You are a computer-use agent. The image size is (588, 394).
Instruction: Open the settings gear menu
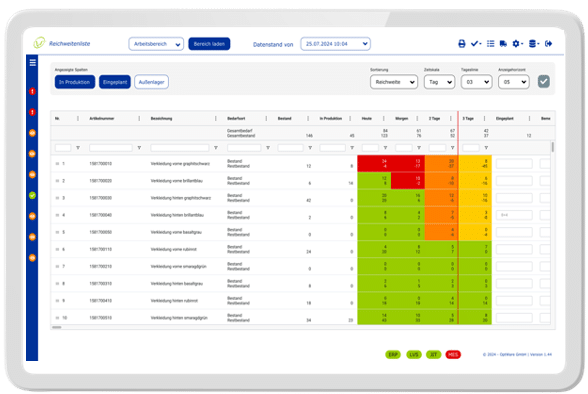tap(518, 44)
